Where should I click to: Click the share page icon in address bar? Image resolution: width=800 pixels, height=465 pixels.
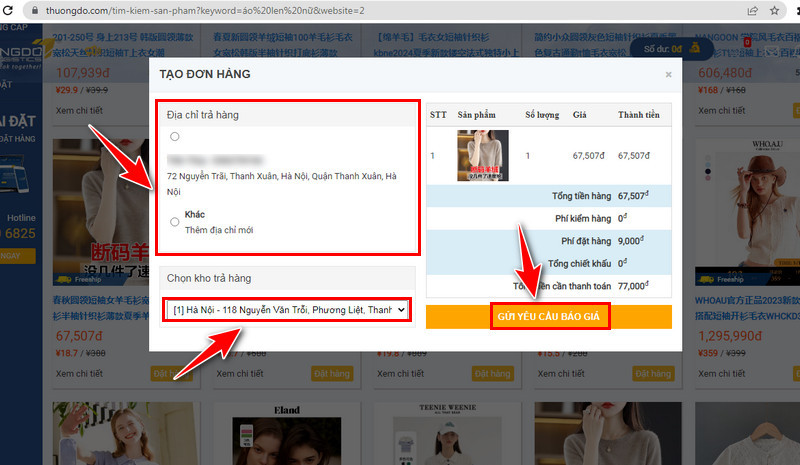[x=753, y=11]
